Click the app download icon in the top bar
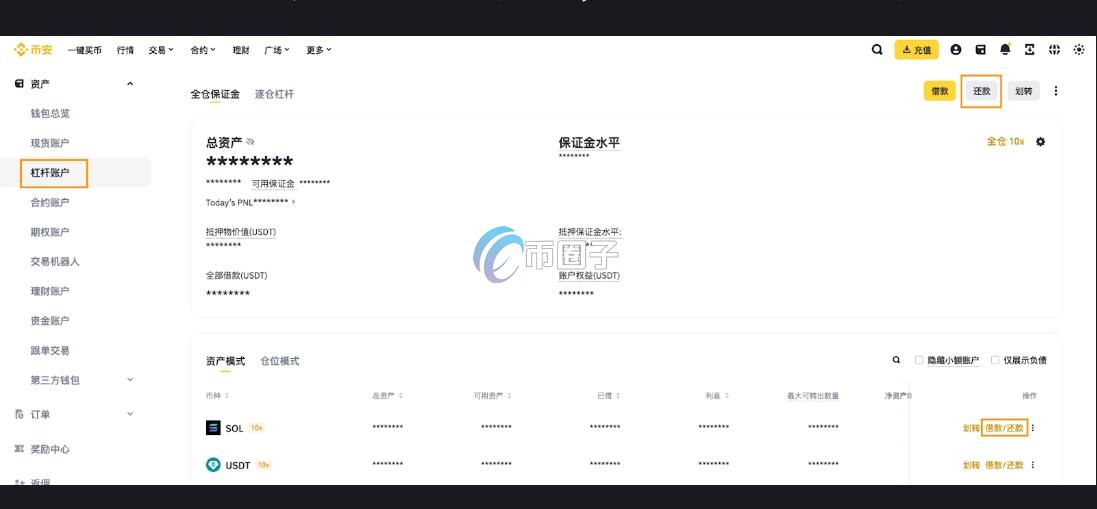 click(1030, 50)
